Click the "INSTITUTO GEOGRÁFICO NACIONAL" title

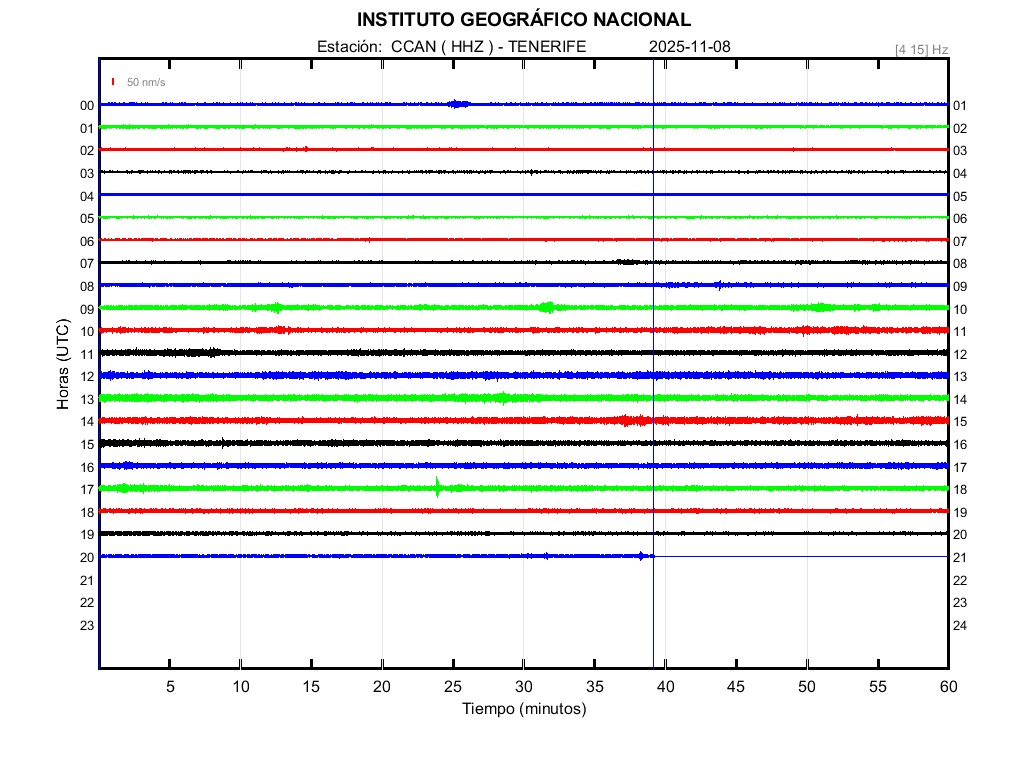[524, 20]
